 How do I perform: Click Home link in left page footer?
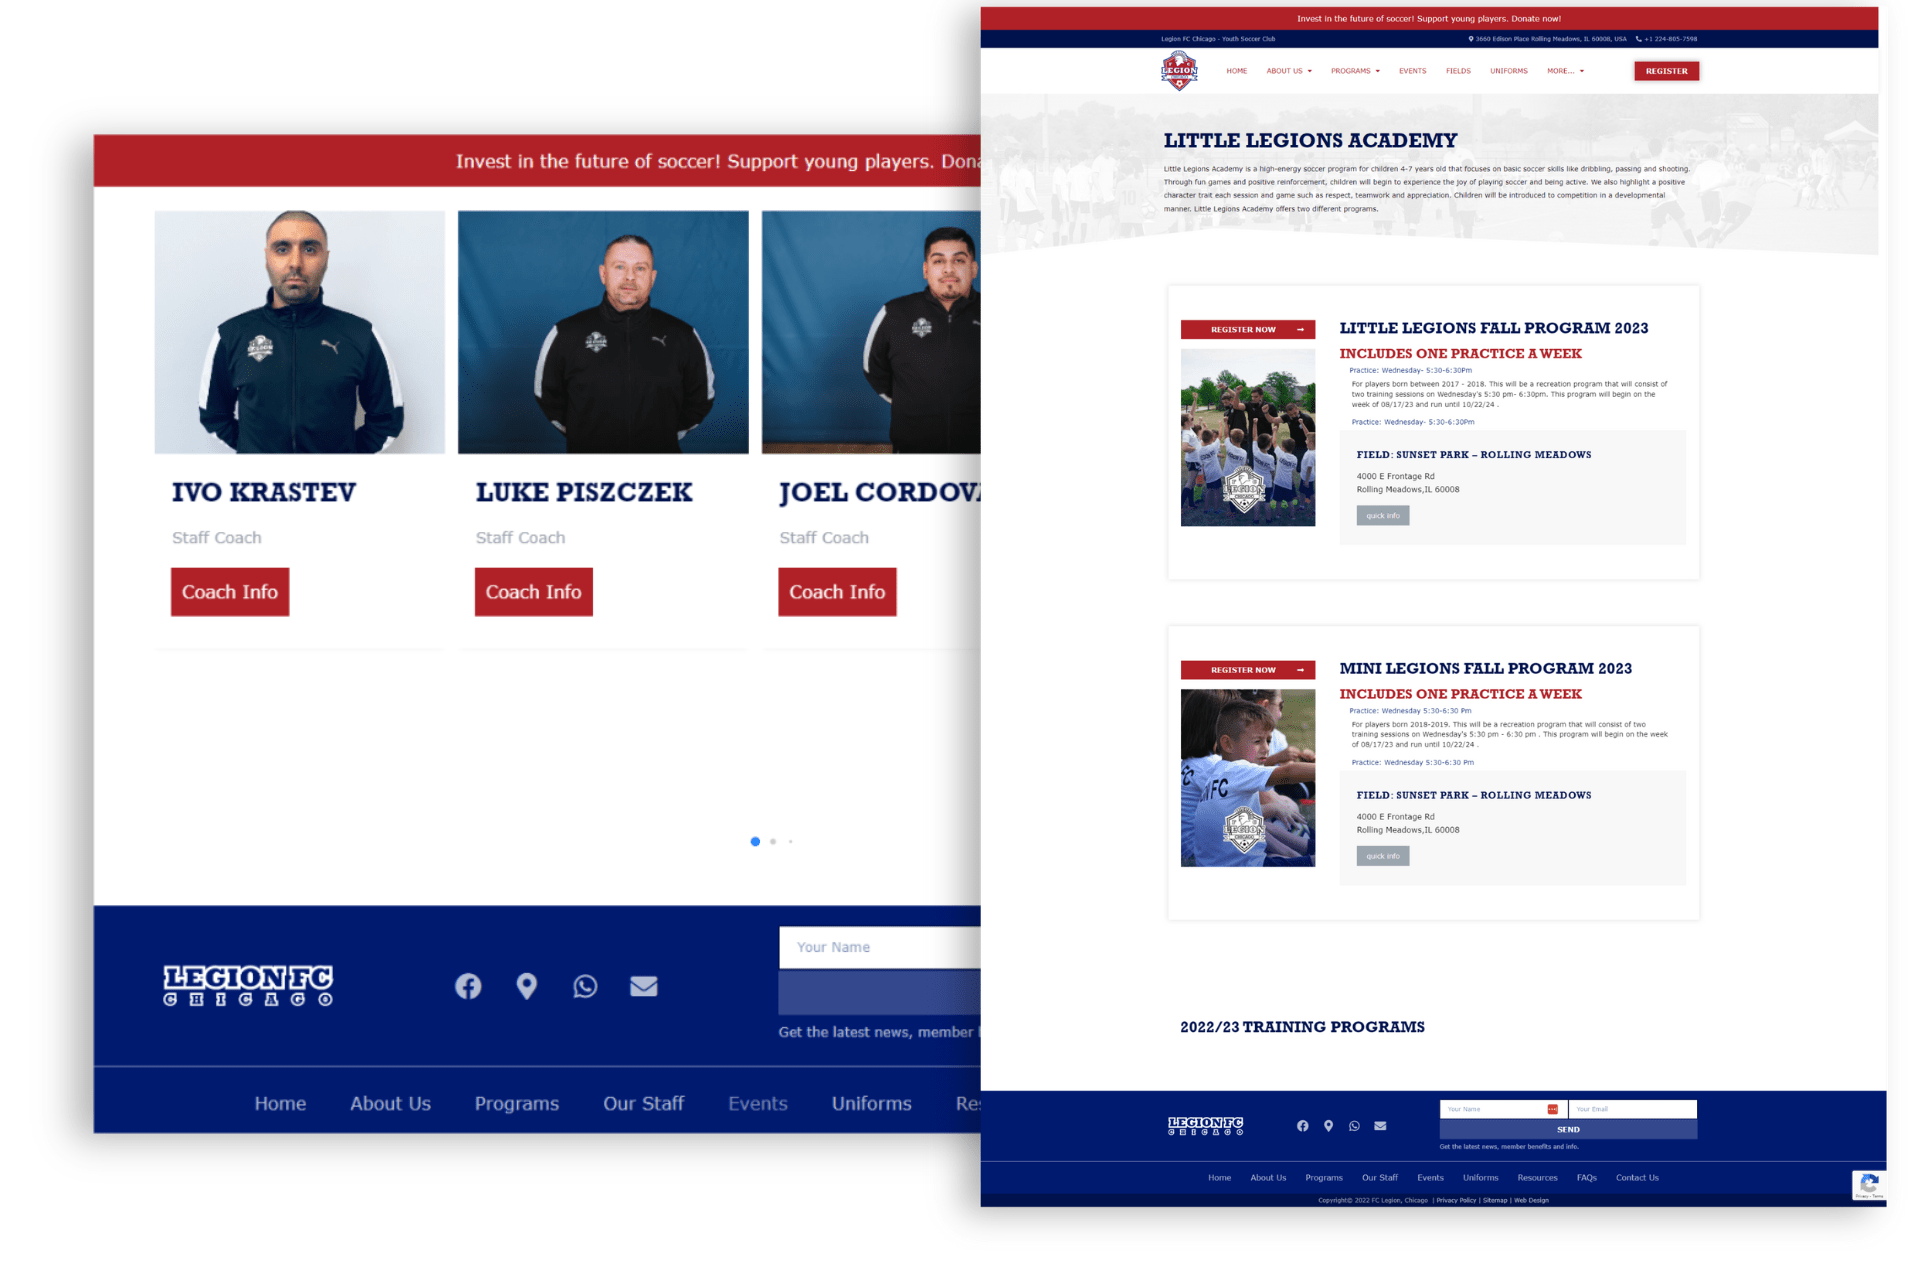click(x=280, y=1103)
